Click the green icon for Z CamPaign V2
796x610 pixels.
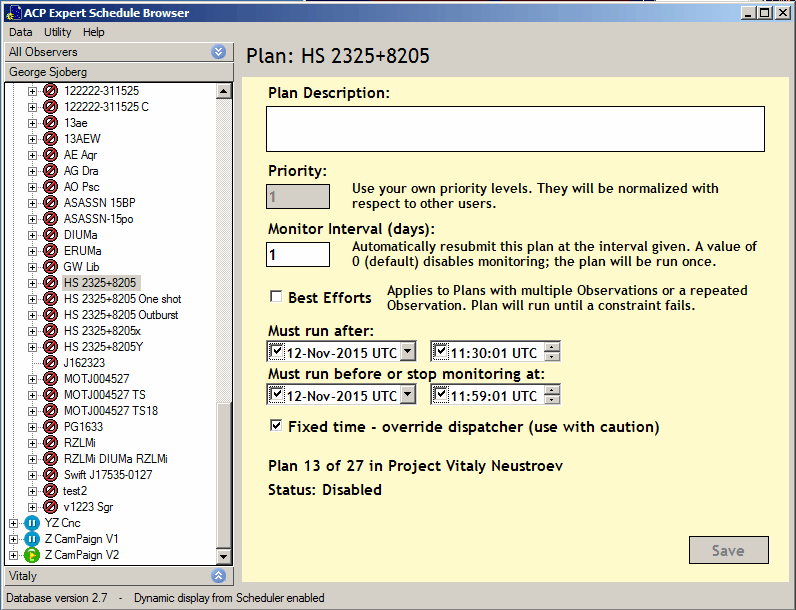tap(31, 555)
